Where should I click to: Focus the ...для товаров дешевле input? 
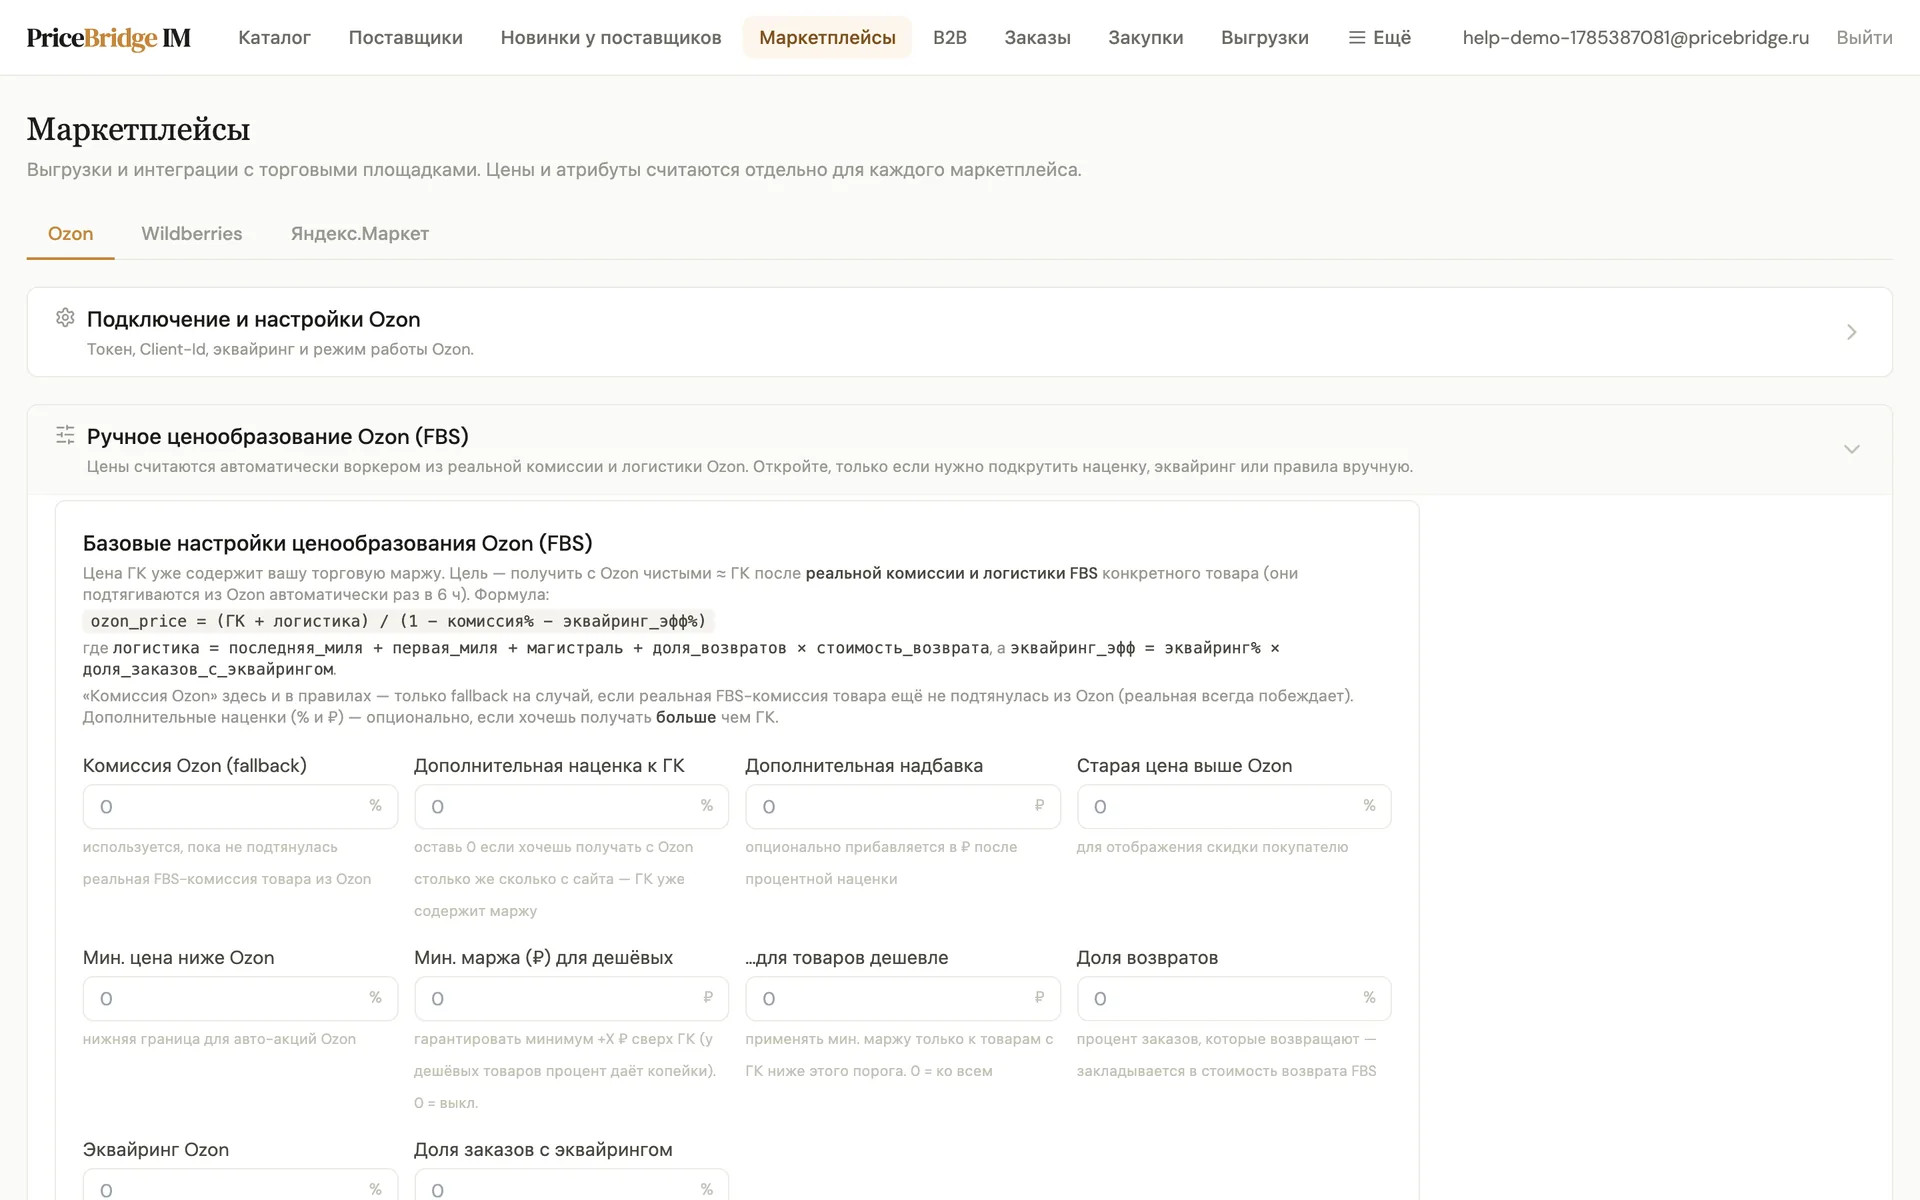(x=902, y=999)
